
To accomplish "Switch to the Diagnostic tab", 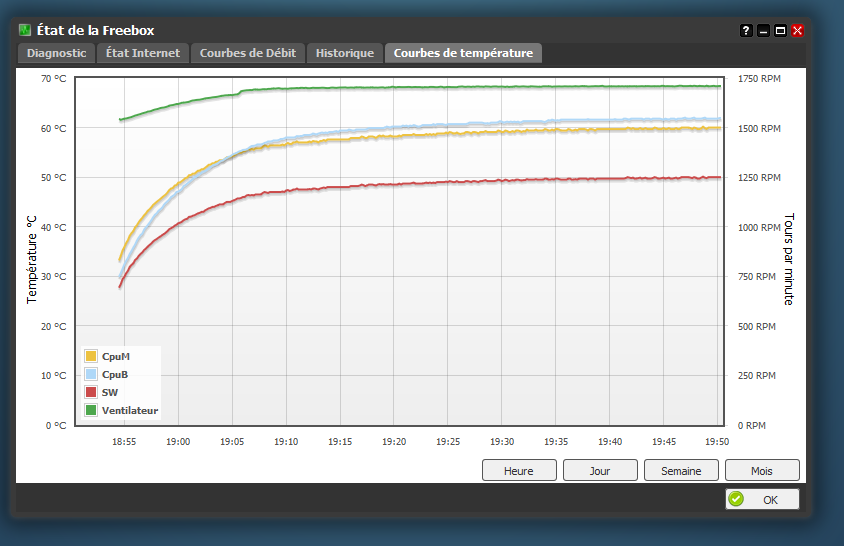I will click(x=56, y=53).
